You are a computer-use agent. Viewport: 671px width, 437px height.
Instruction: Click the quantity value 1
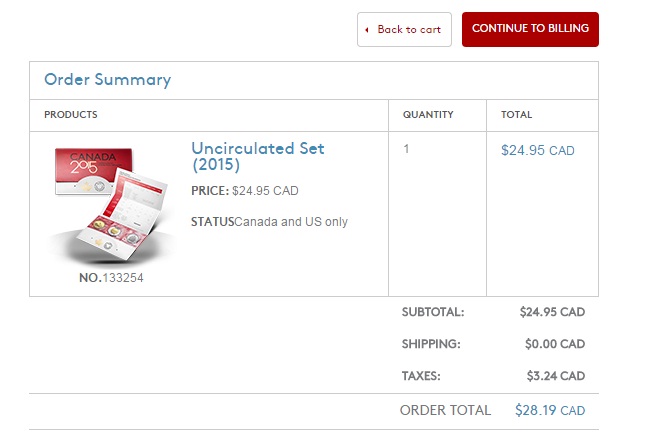(406, 149)
